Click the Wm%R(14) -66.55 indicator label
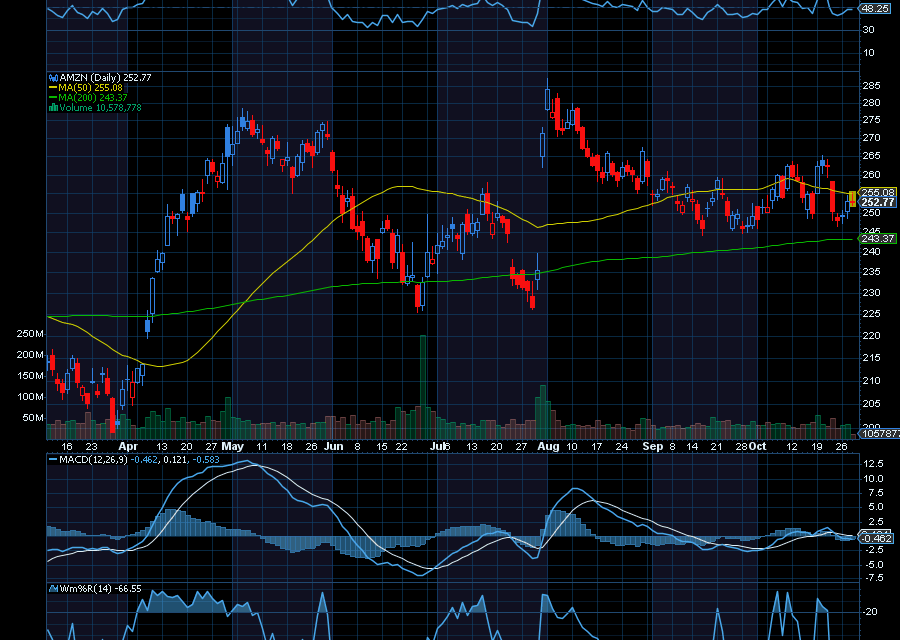The image size is (900, 640). [x=100, y=589]
